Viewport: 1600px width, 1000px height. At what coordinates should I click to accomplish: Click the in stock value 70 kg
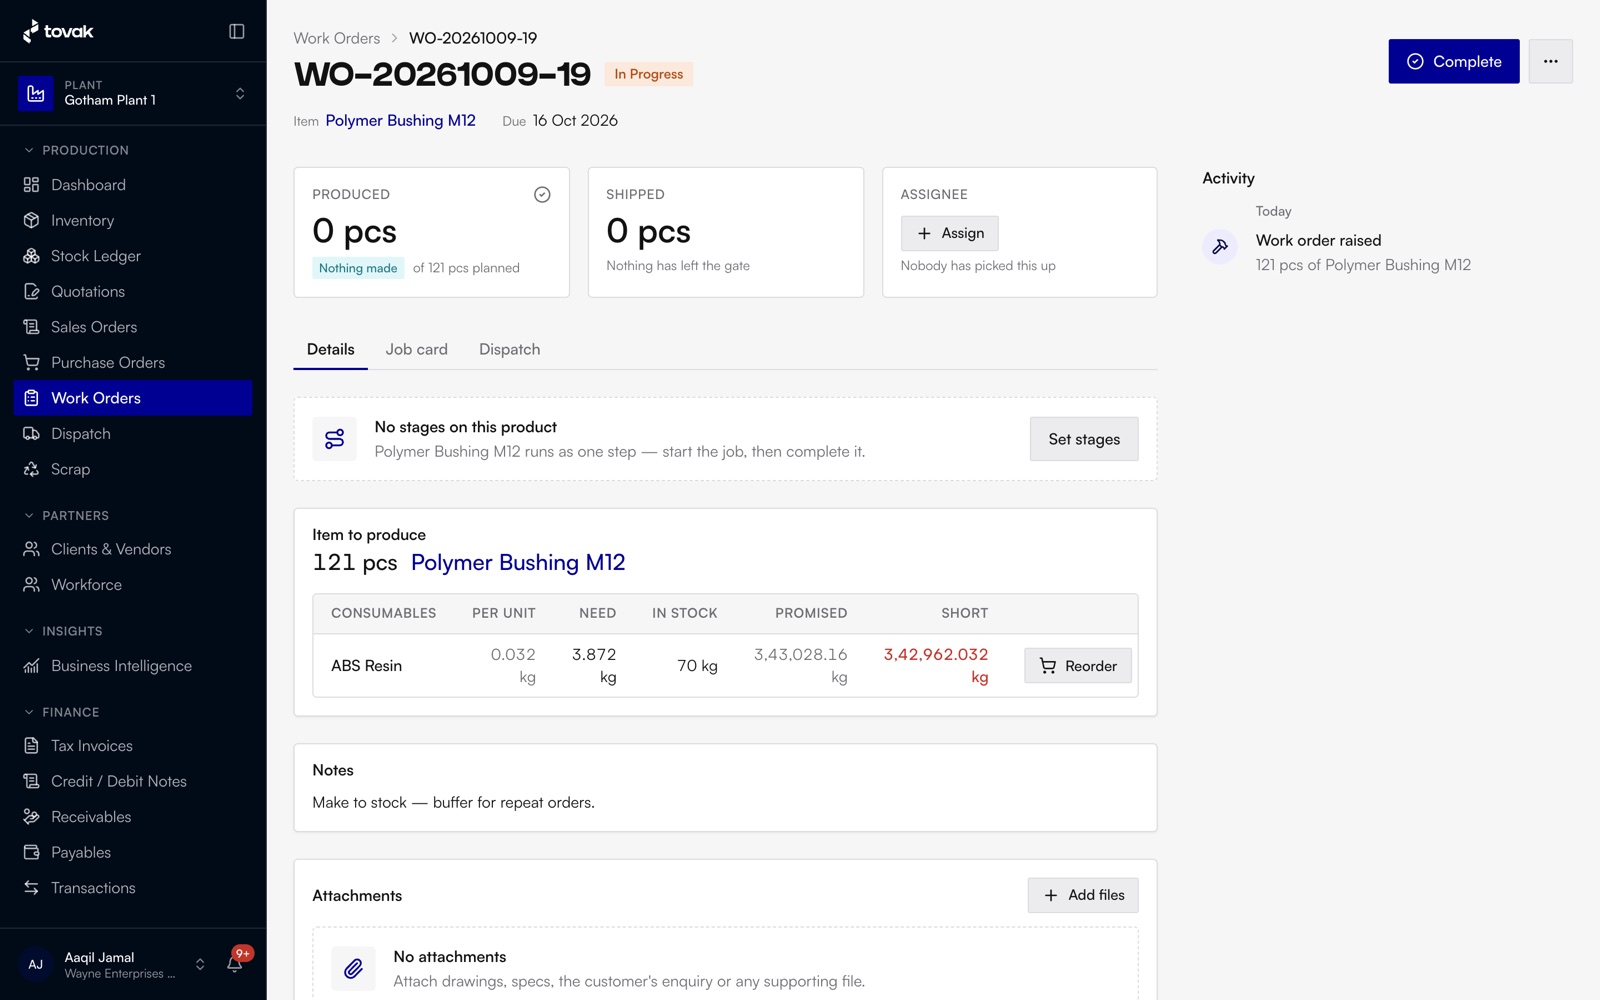point(697,666)
